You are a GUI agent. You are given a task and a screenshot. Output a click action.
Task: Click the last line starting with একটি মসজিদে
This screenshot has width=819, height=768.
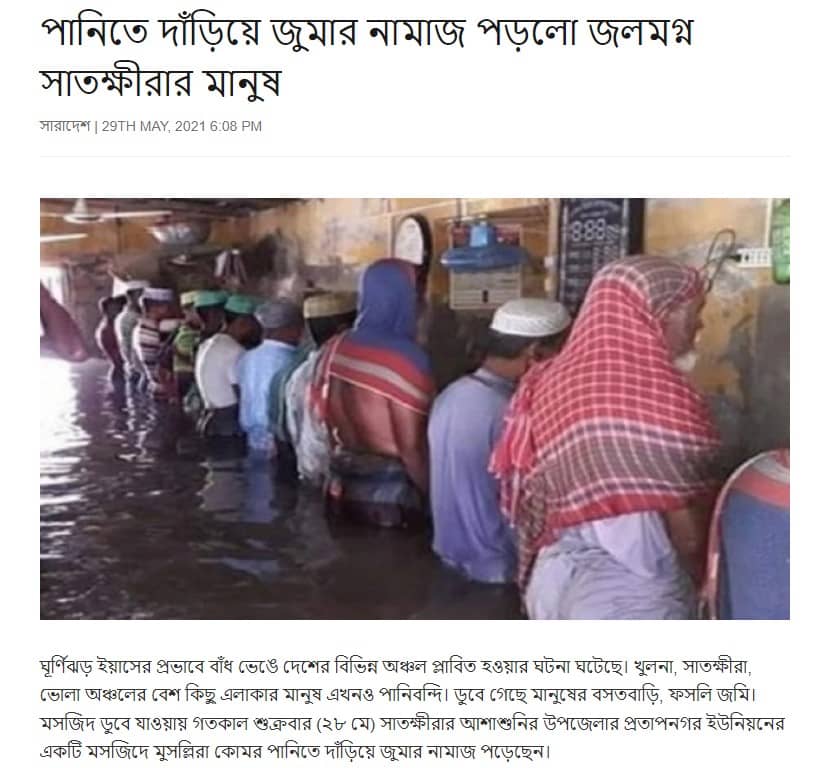click(296, 752)
